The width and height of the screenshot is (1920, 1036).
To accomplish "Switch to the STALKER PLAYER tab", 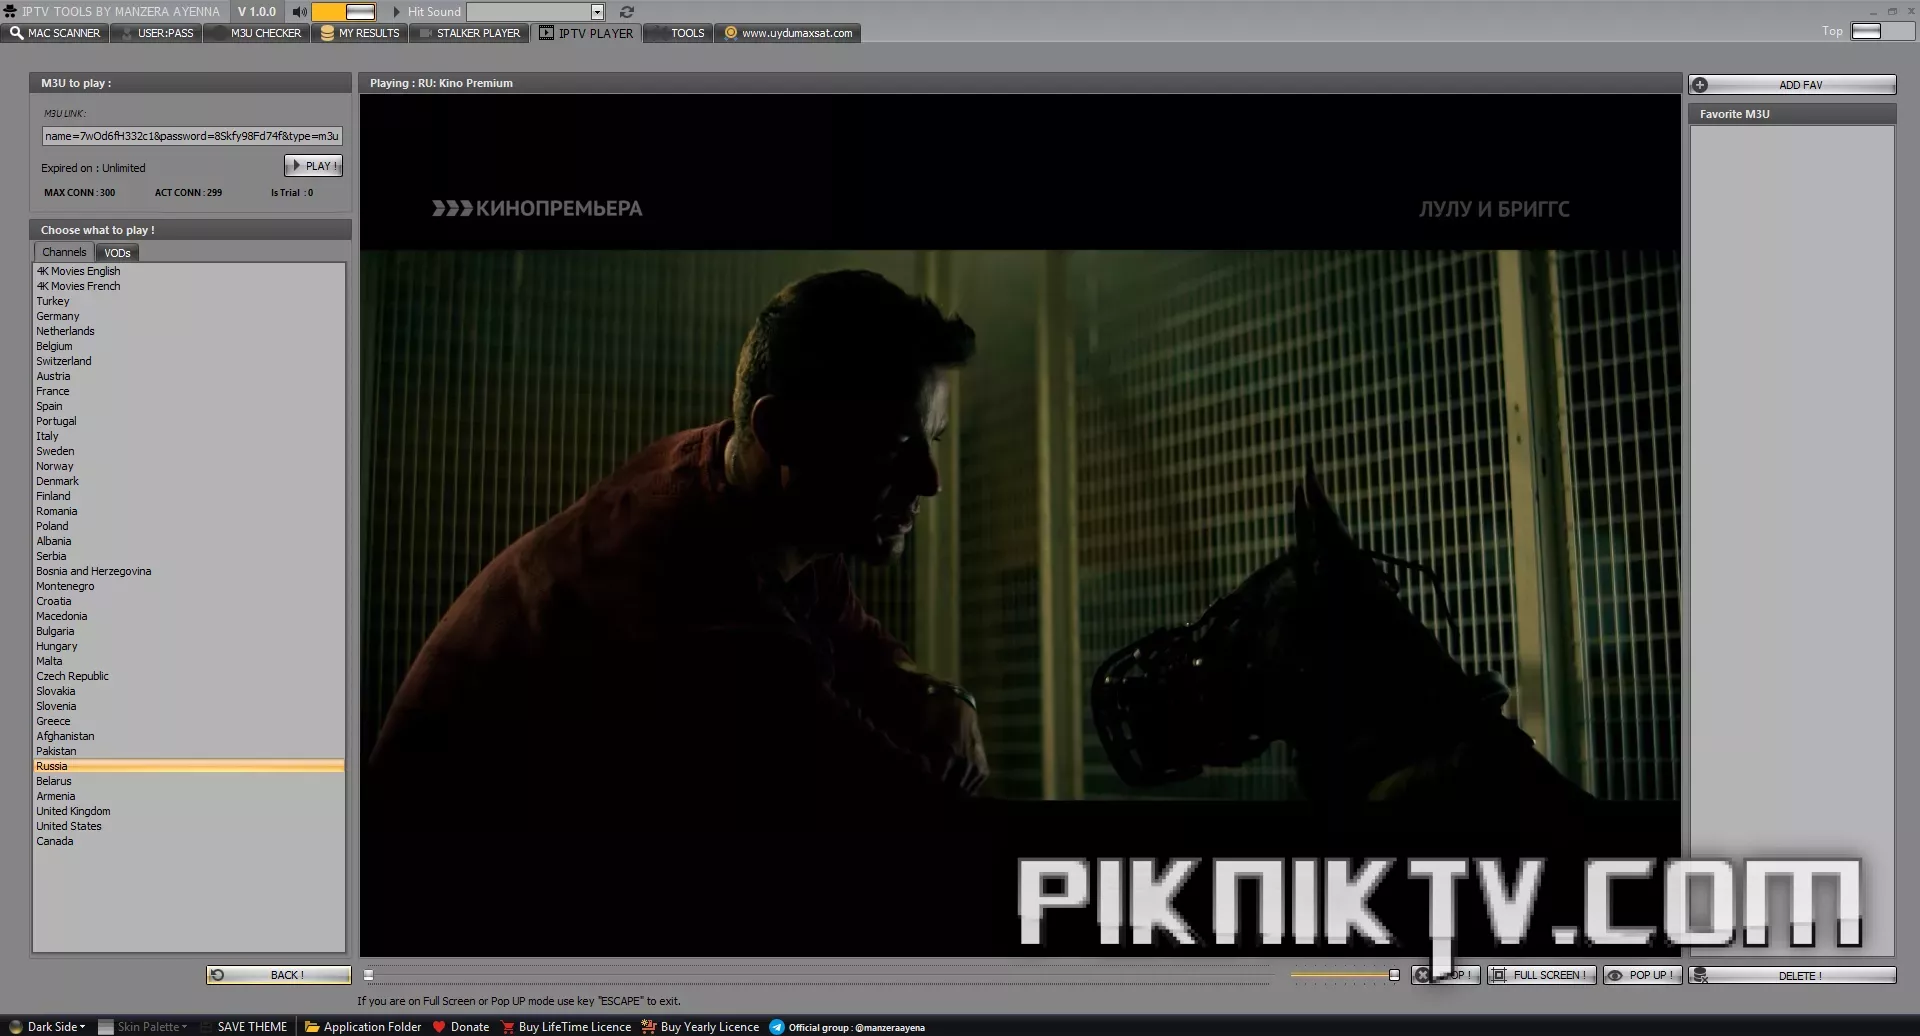I will (x=470, y=33).
